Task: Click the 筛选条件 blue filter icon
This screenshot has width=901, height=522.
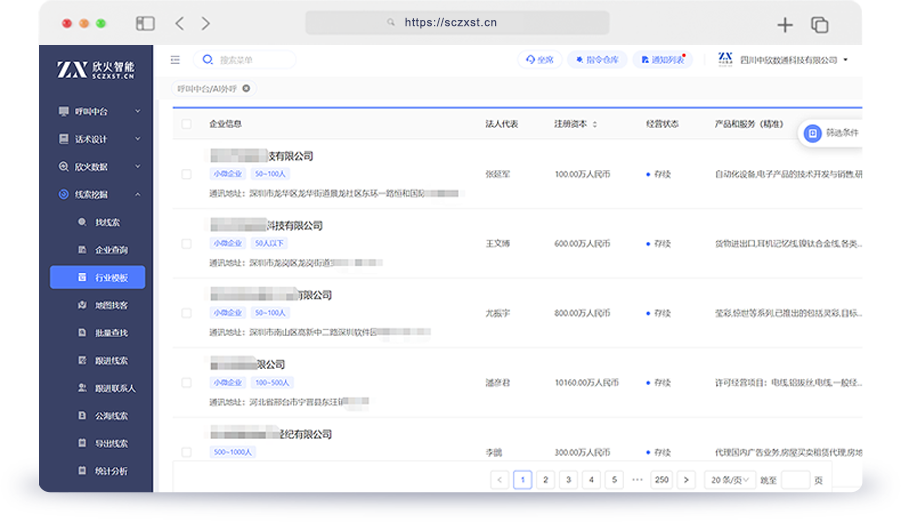Action: [812, 133]
